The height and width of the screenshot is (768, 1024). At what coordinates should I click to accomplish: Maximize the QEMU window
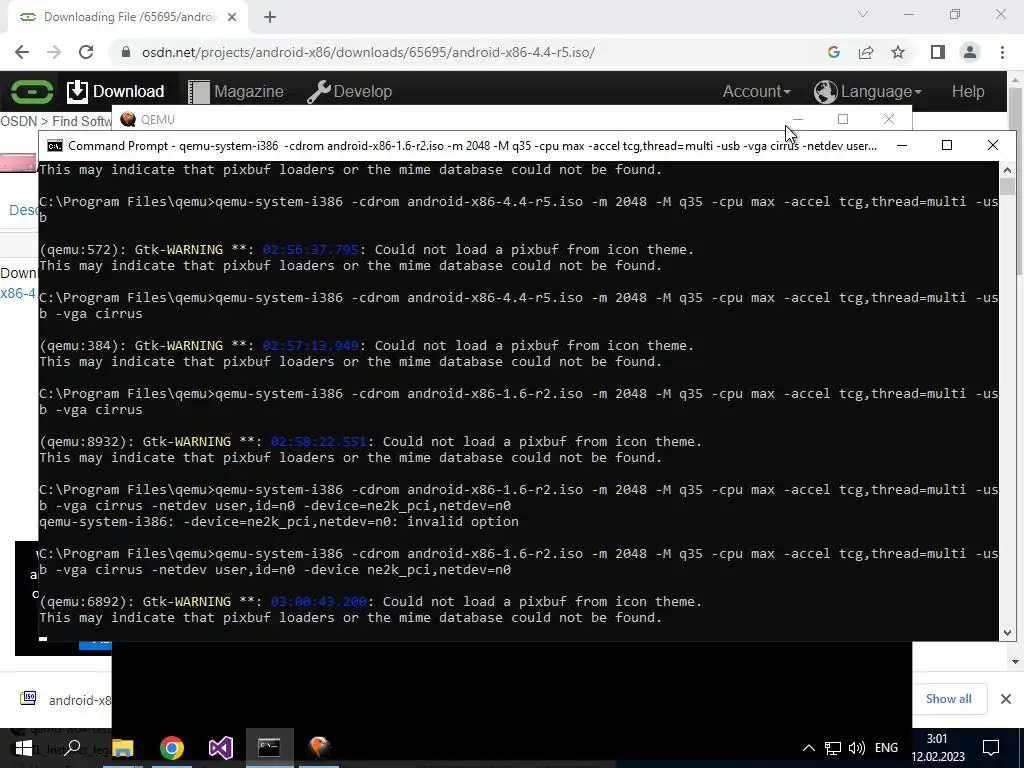point(843,119)
